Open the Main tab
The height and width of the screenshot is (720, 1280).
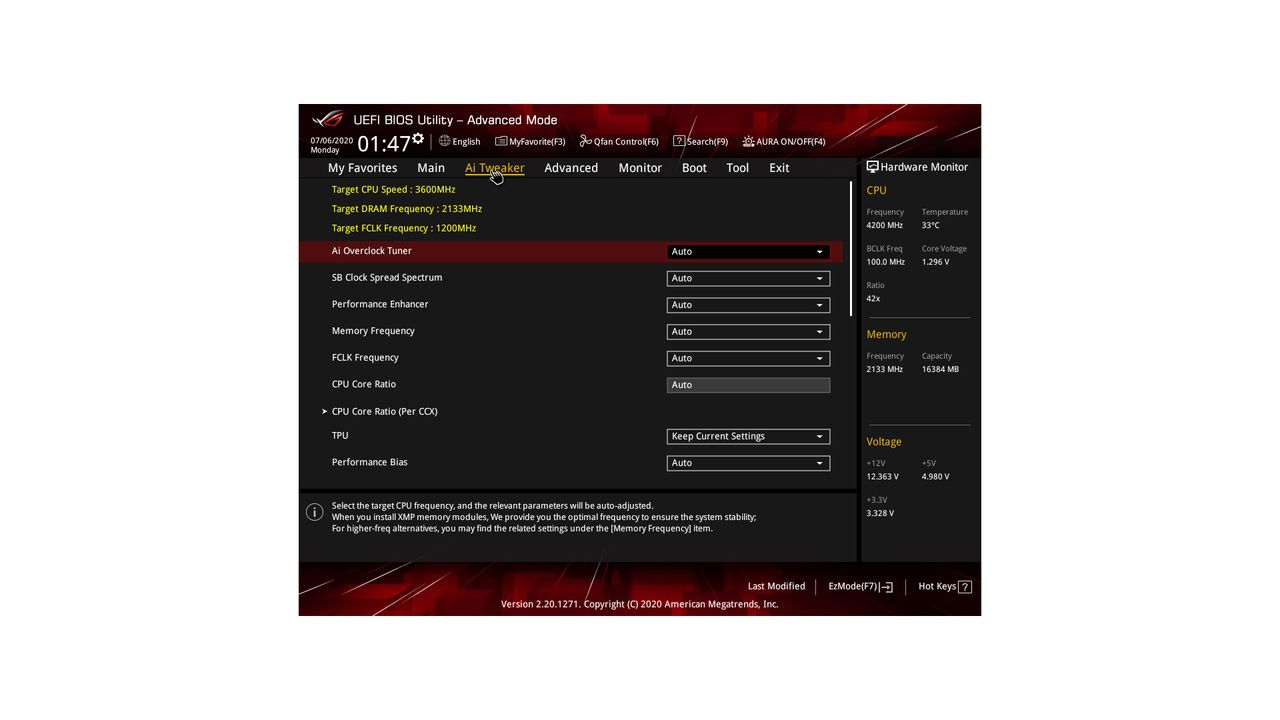[x=431, y=168]
